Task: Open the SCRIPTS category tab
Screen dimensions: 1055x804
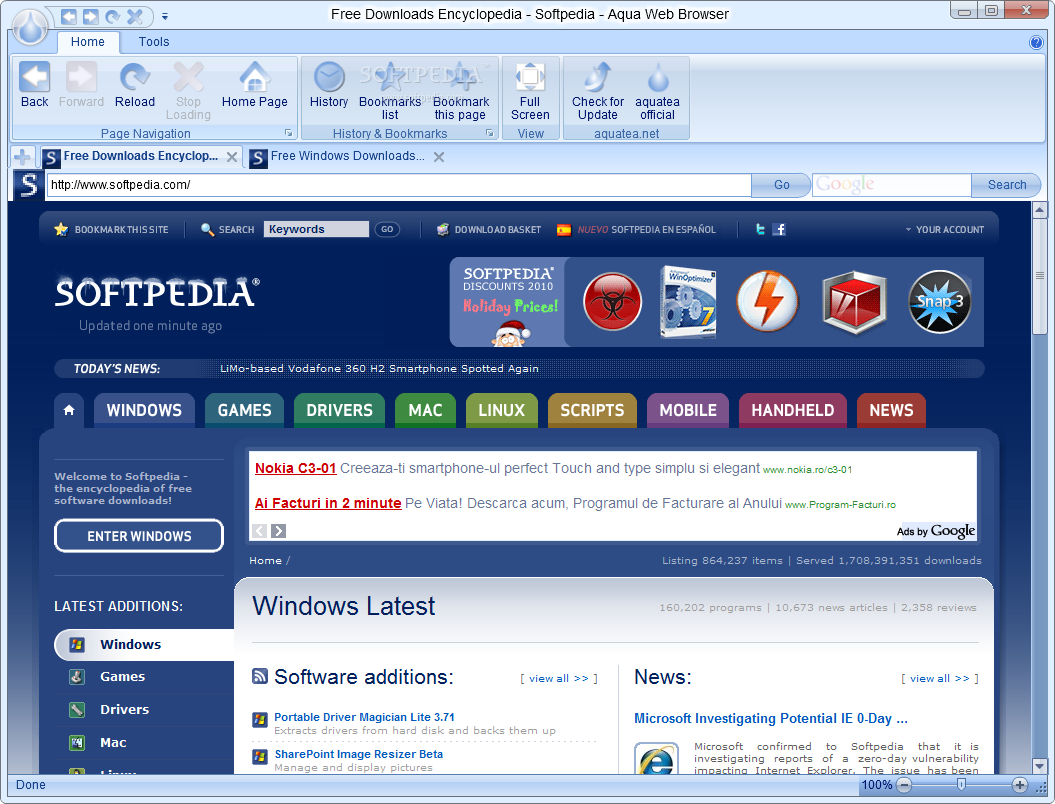Action: point(592,410)
